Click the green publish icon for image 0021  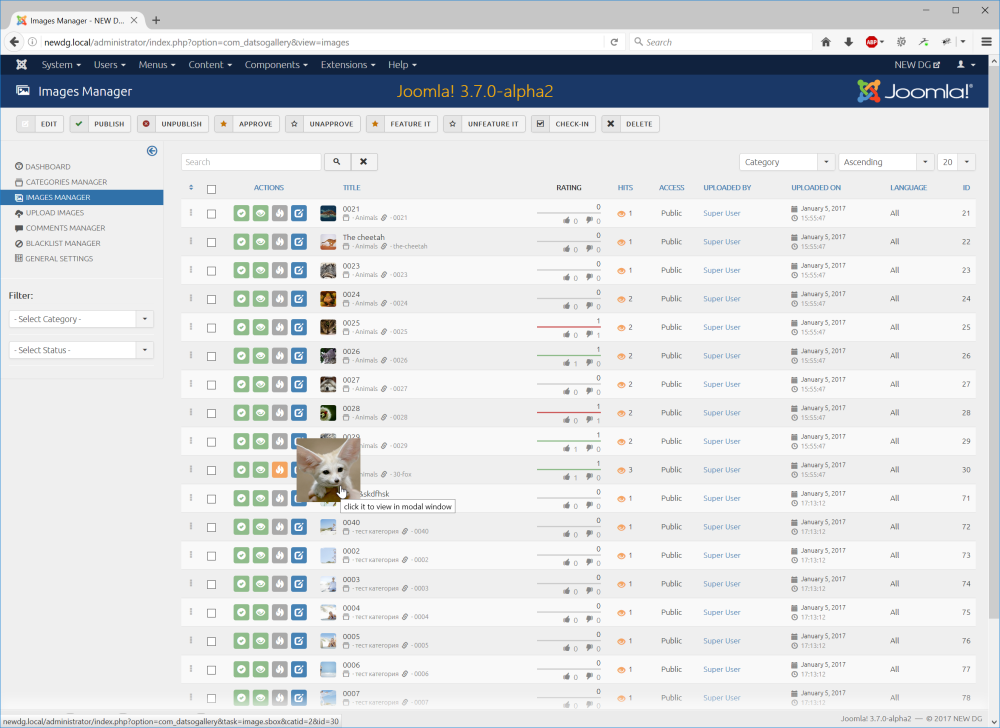pyautogui.click(x=241, y=214)
